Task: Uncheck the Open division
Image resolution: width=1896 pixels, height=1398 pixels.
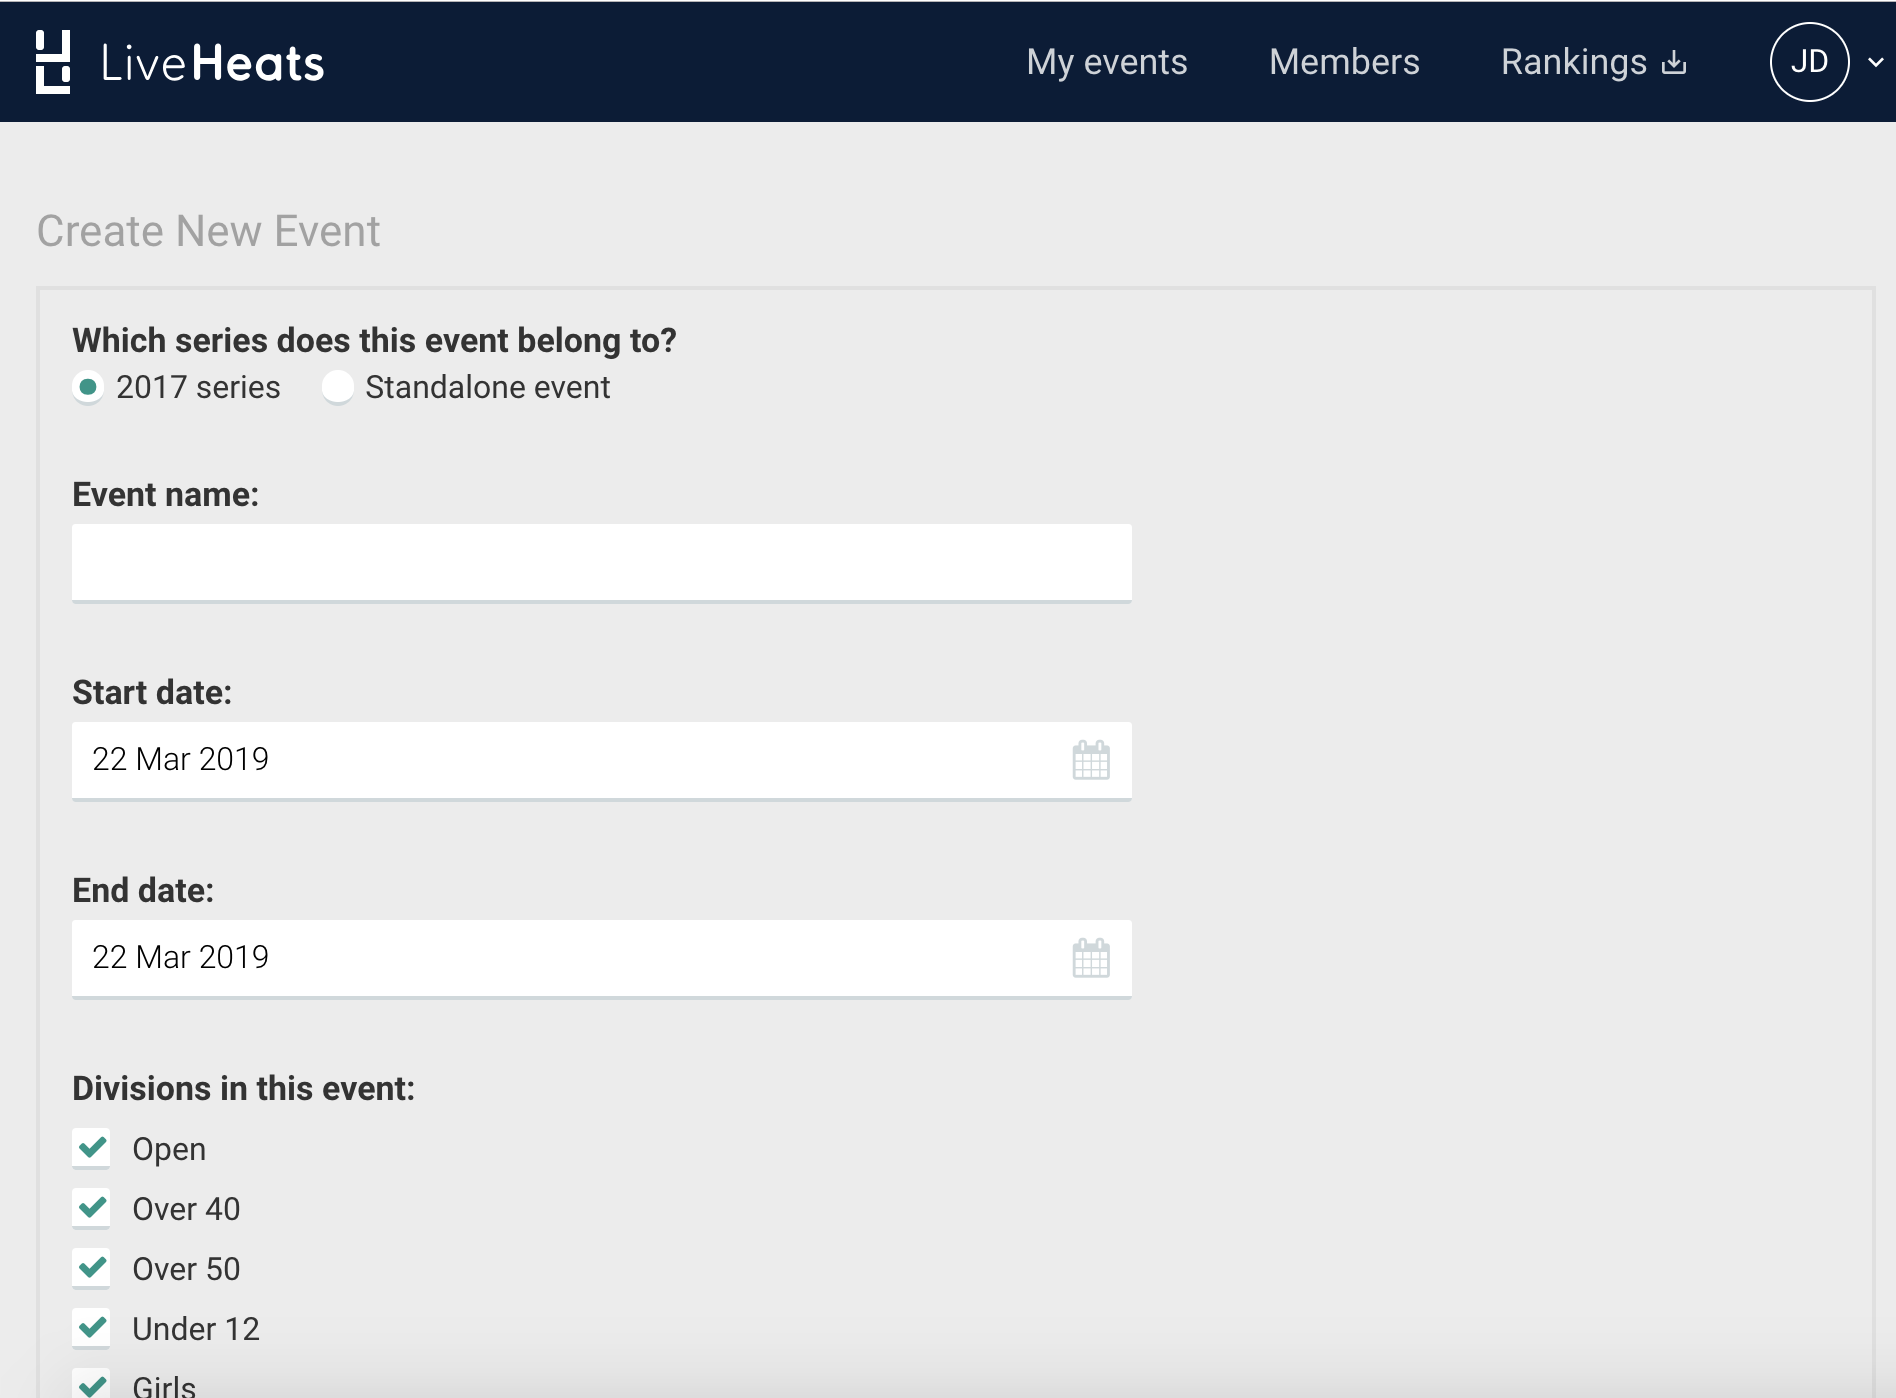Action: click(91, 1148)
